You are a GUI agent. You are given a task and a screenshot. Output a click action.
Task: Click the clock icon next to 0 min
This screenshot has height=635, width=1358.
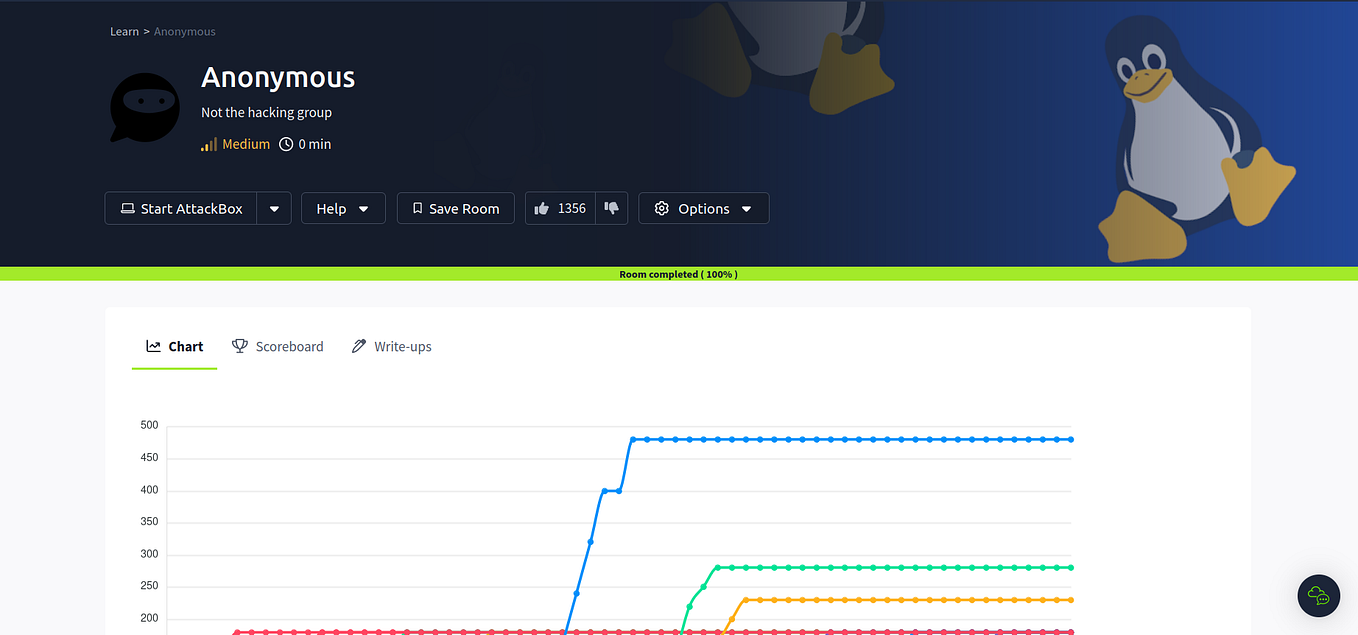click(285, 144)
